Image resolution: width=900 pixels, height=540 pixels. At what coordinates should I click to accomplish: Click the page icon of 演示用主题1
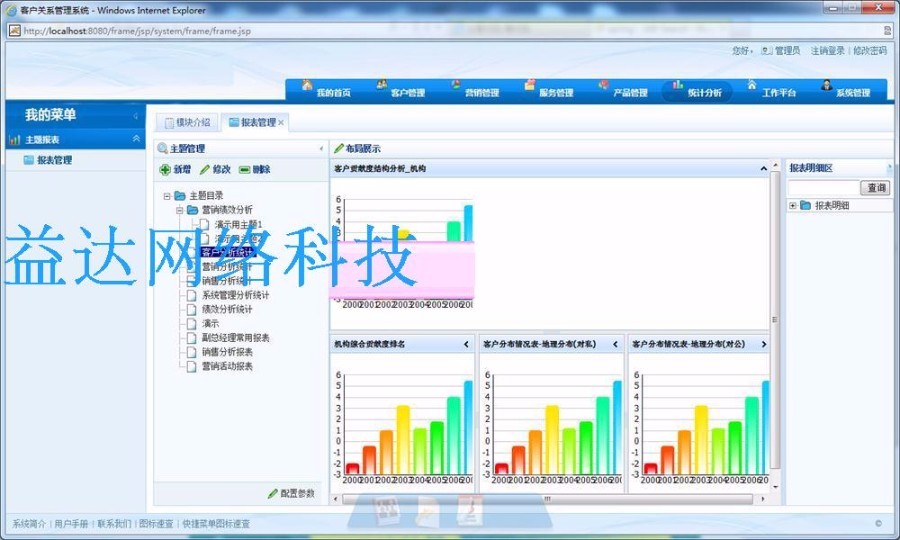click(x=204, y=224)
